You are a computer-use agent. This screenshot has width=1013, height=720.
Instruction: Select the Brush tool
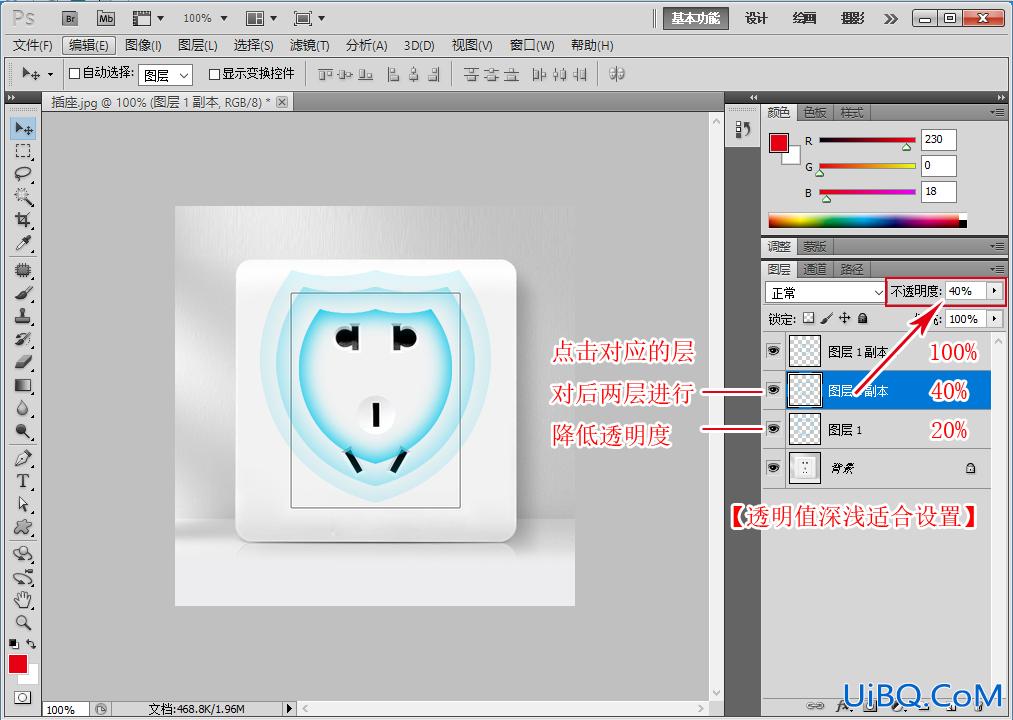tap(23, 293)
